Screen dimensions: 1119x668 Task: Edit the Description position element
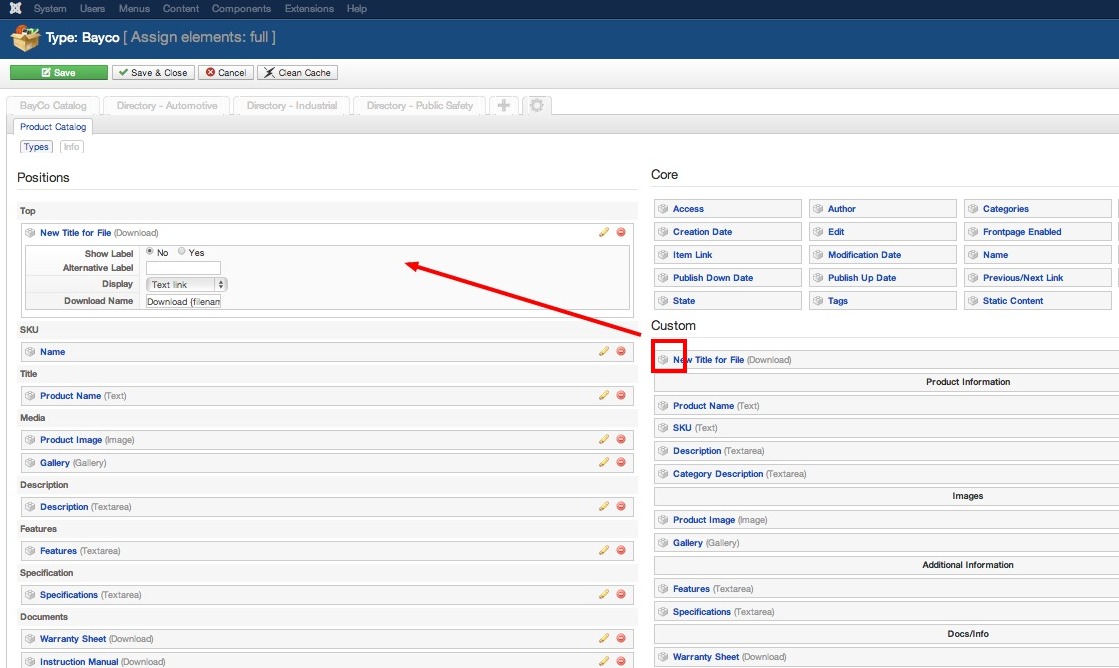[604, 506]
